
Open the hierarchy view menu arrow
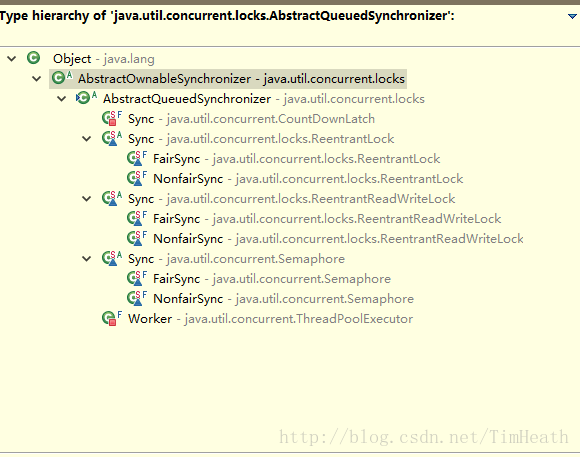click(x=572, y=16)
